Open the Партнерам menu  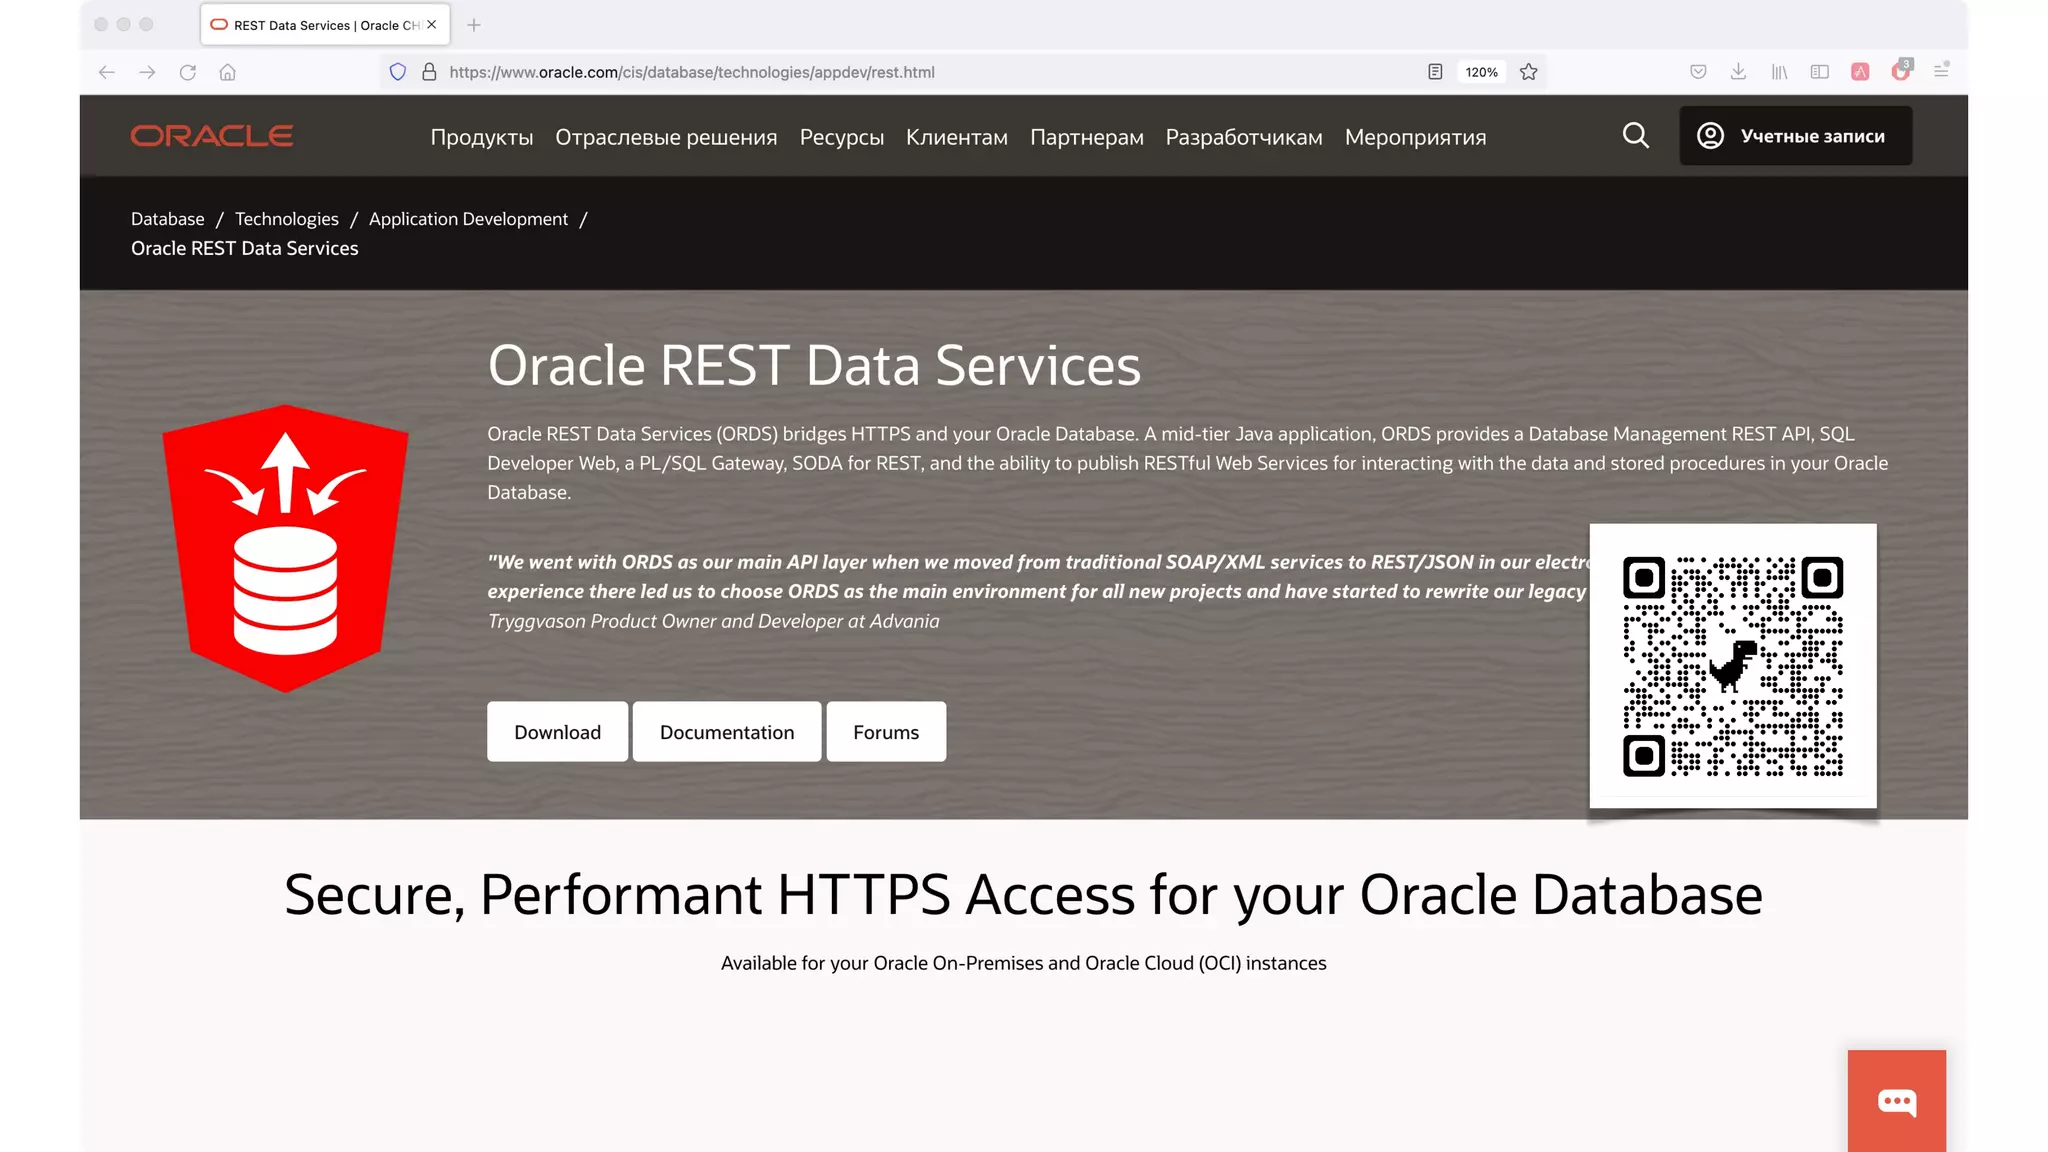tap(1087, 137)
